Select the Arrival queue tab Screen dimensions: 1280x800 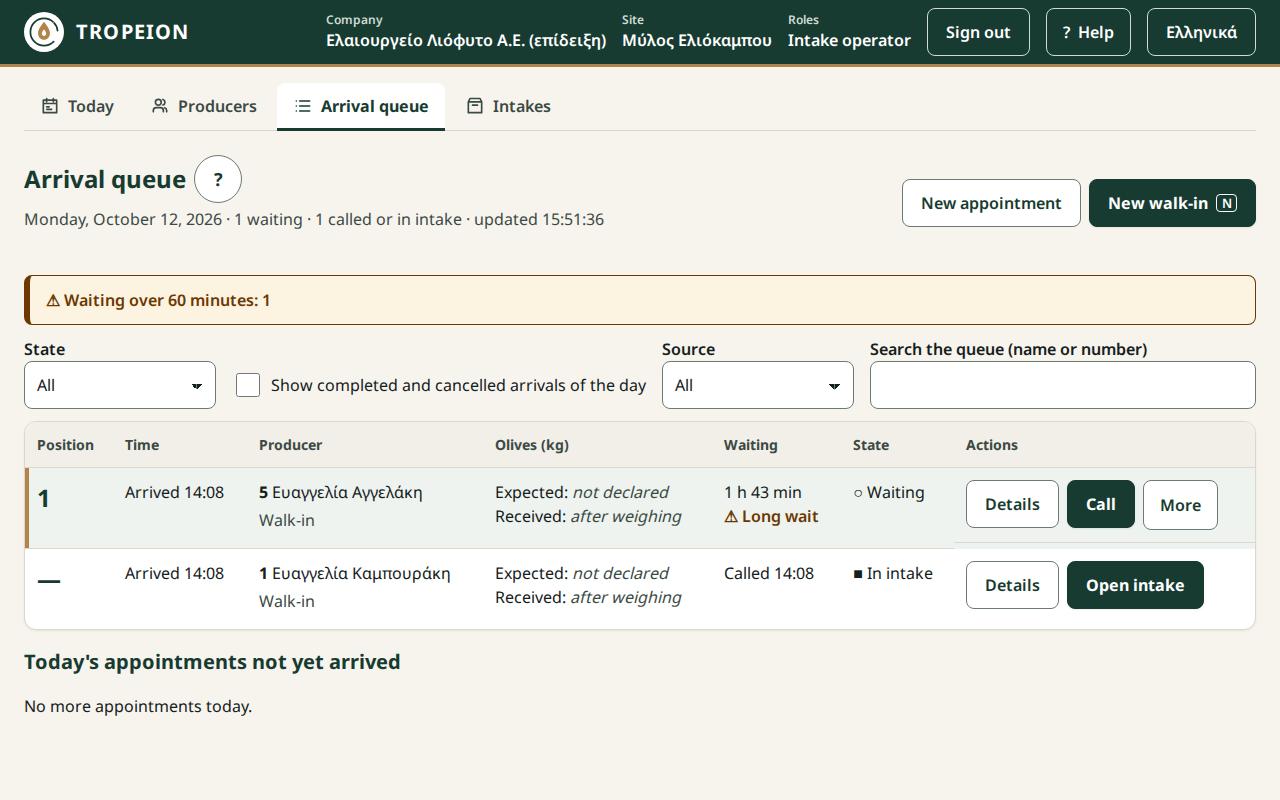(x=361, y=106)
